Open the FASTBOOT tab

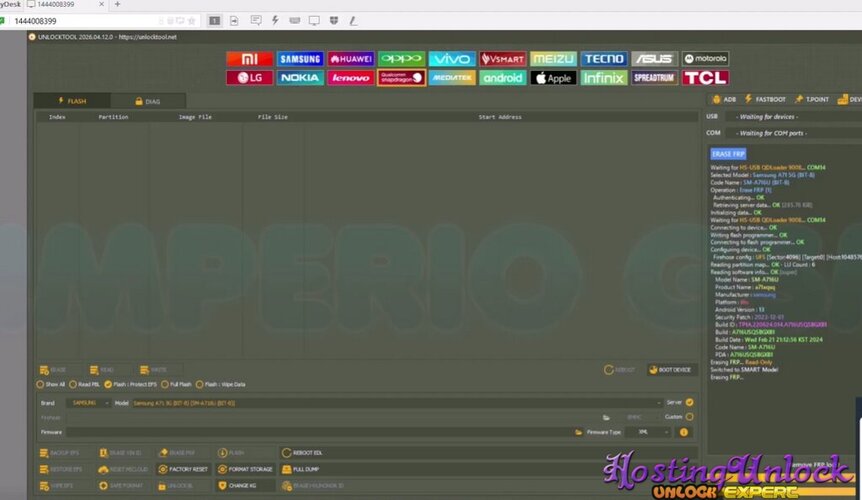(765, 99)
